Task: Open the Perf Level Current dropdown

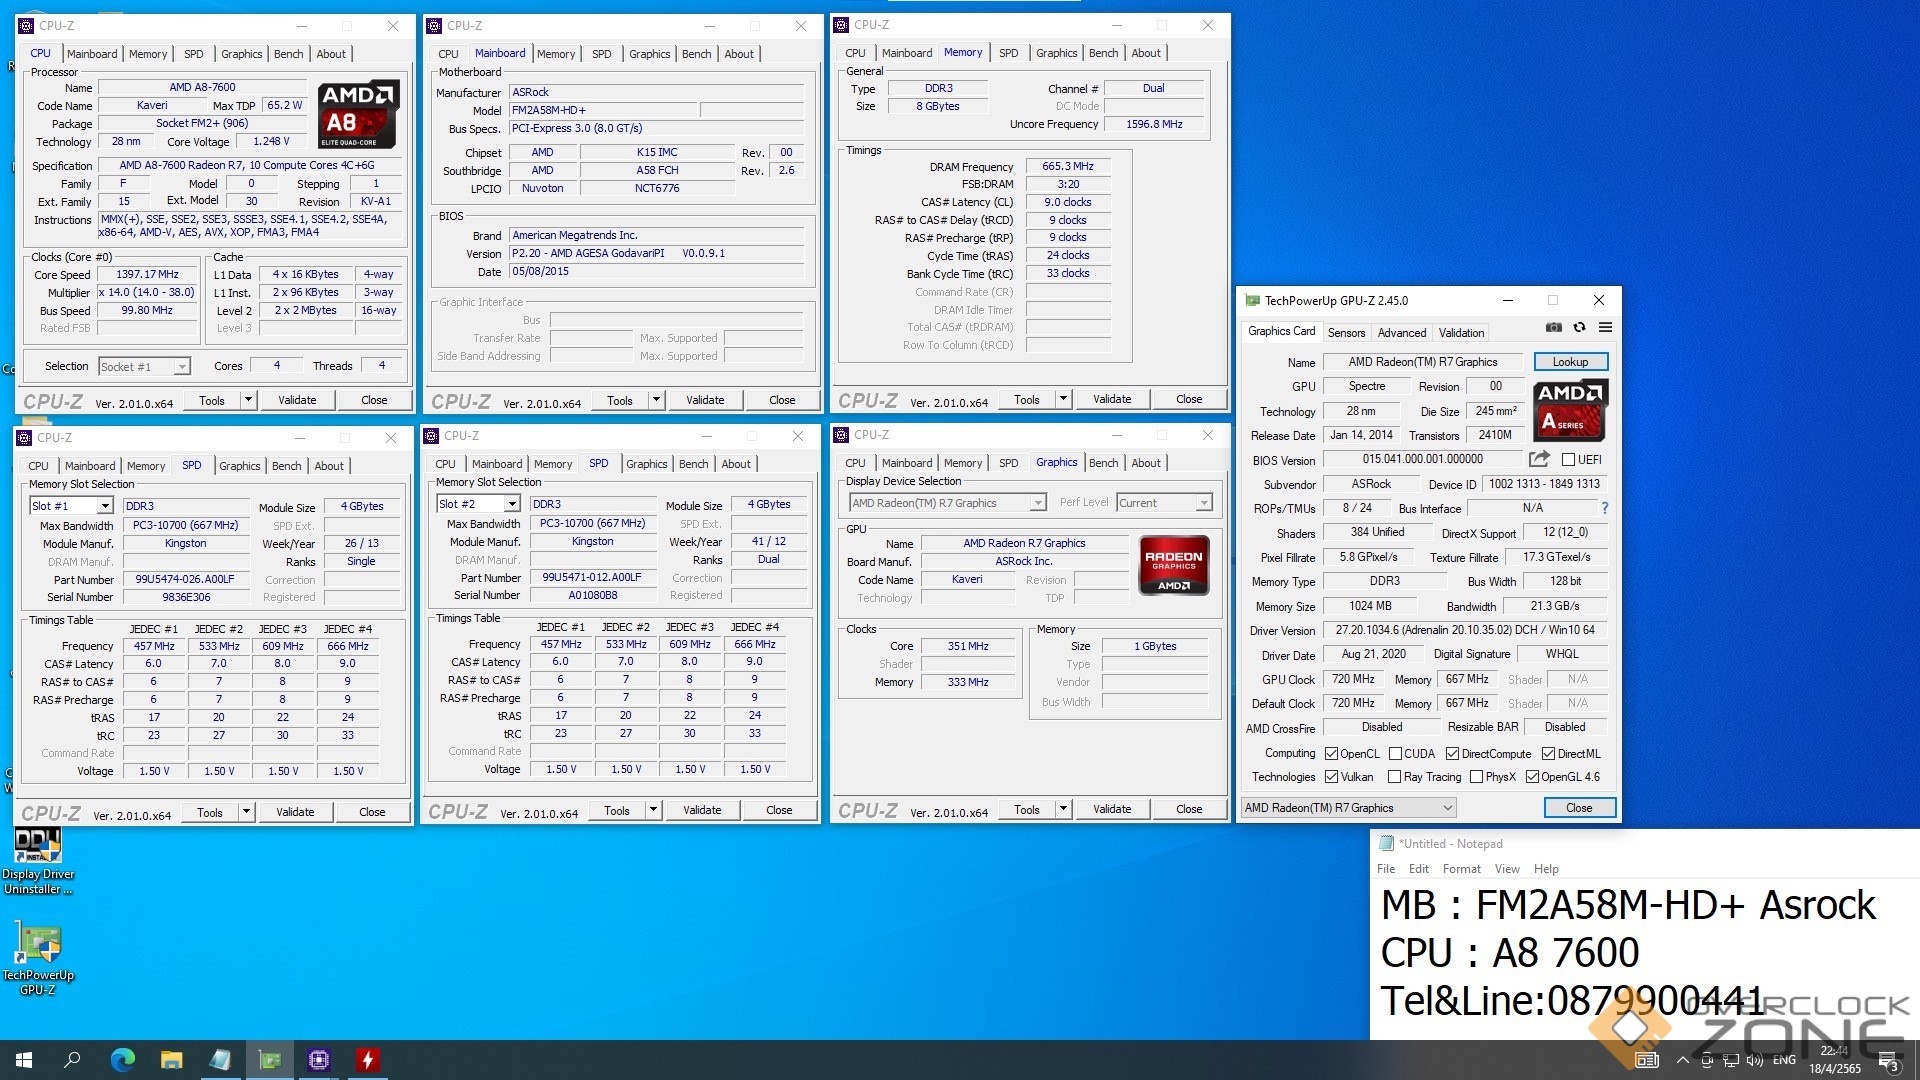Action: (1203, 503)
